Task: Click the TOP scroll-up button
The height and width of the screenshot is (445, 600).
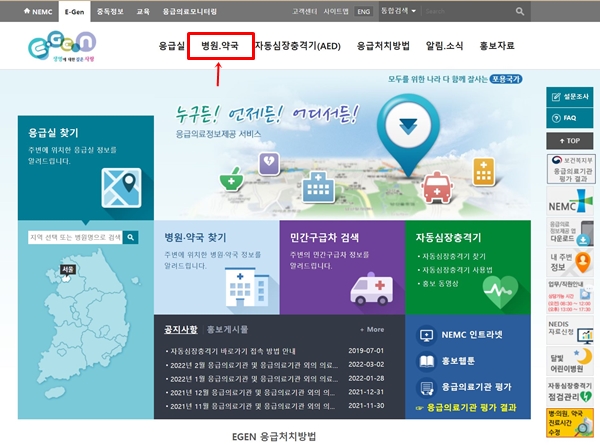Action: [570, 141]
